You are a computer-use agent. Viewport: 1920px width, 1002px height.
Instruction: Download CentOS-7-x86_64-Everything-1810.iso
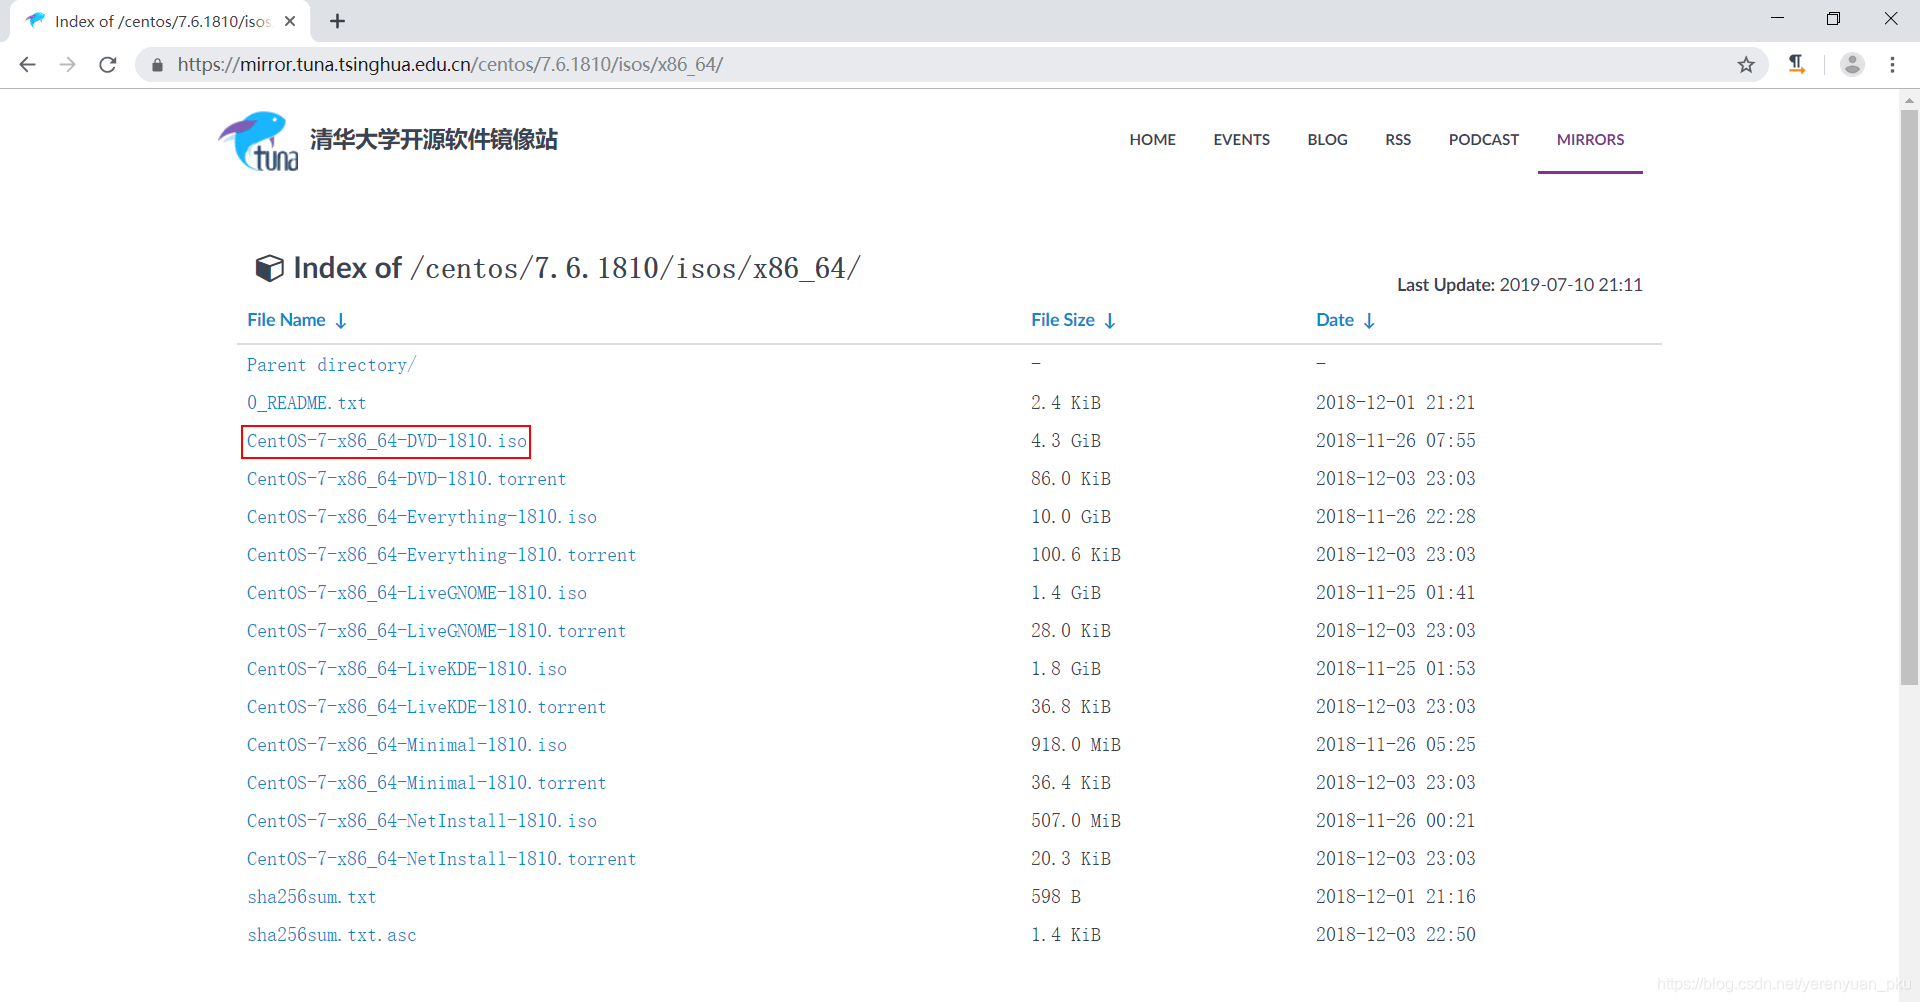421,517
